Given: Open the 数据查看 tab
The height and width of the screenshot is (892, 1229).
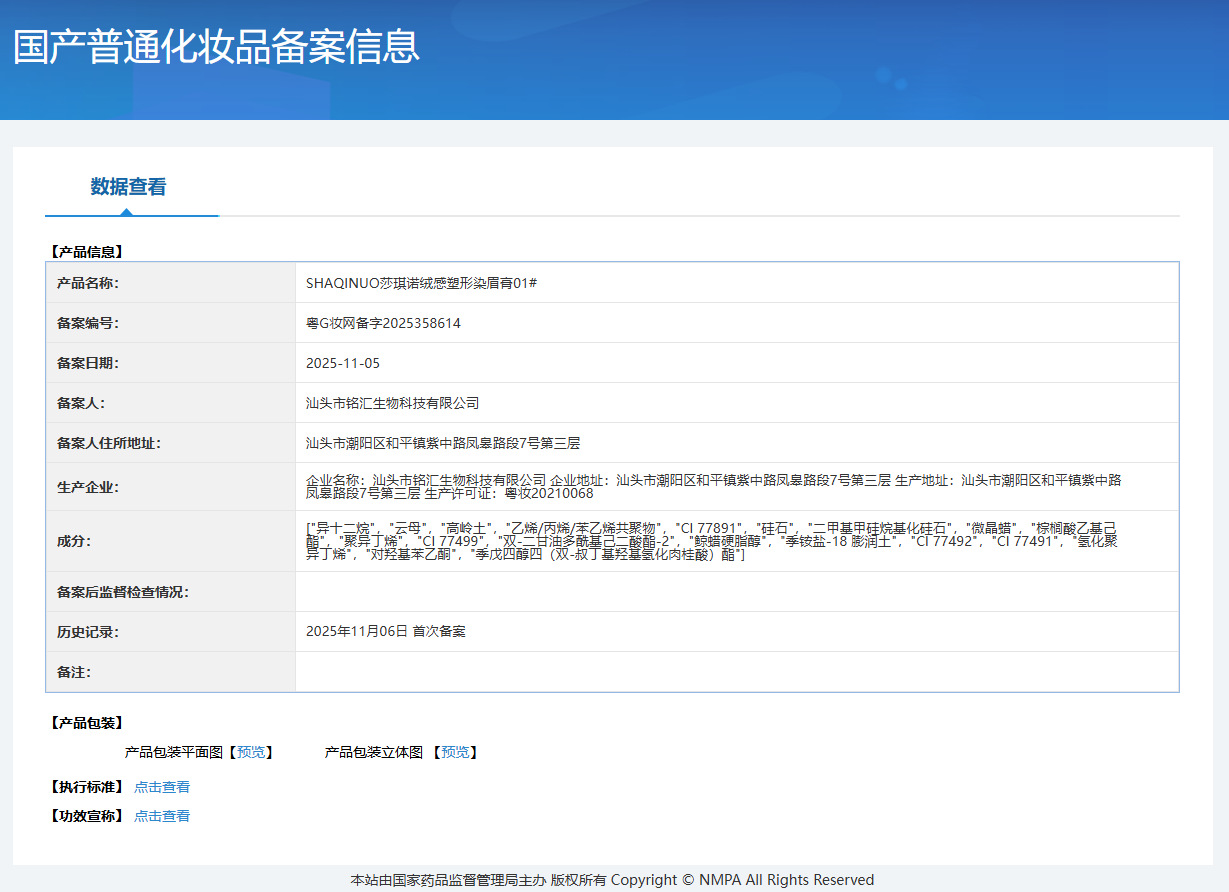Looking at the screenshot, I should [128, 187].
